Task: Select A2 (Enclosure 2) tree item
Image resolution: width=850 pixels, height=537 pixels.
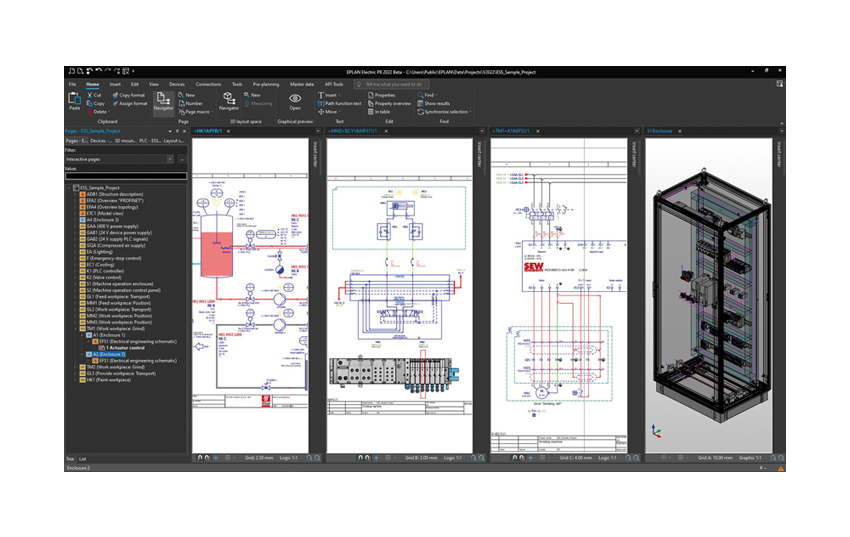Action: click(x=109, y=354)
